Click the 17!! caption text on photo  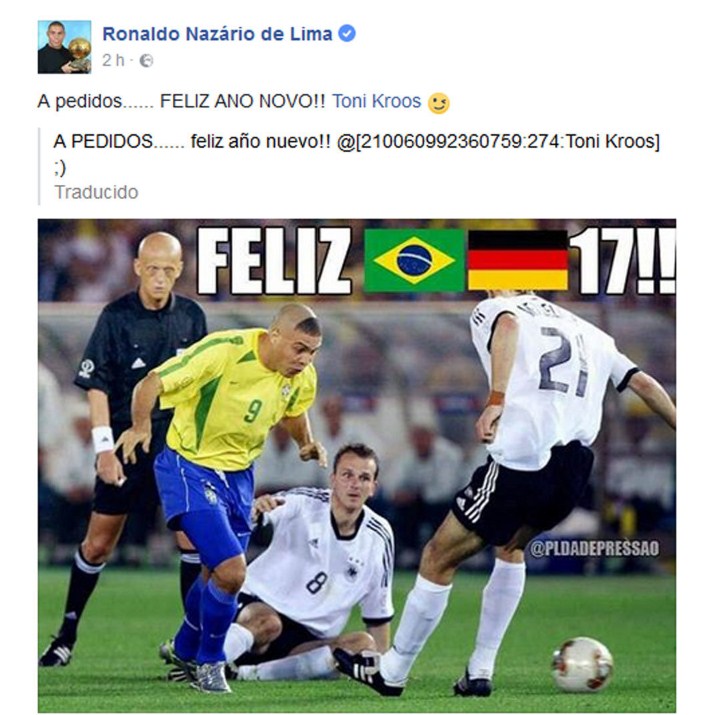[x=622, y=260]
